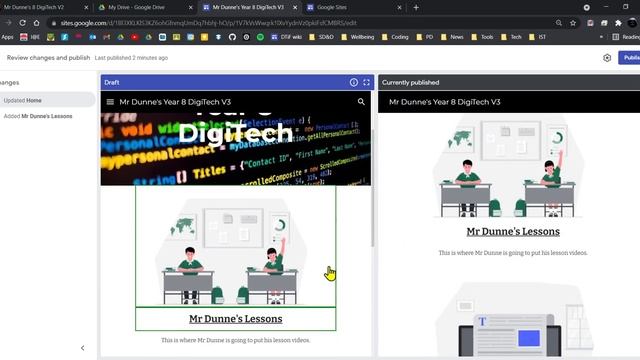Viewport: 640px width, 360px height.
Task: Open the 'Tools' bookmarks folder
Action: (x=482, y=37)
